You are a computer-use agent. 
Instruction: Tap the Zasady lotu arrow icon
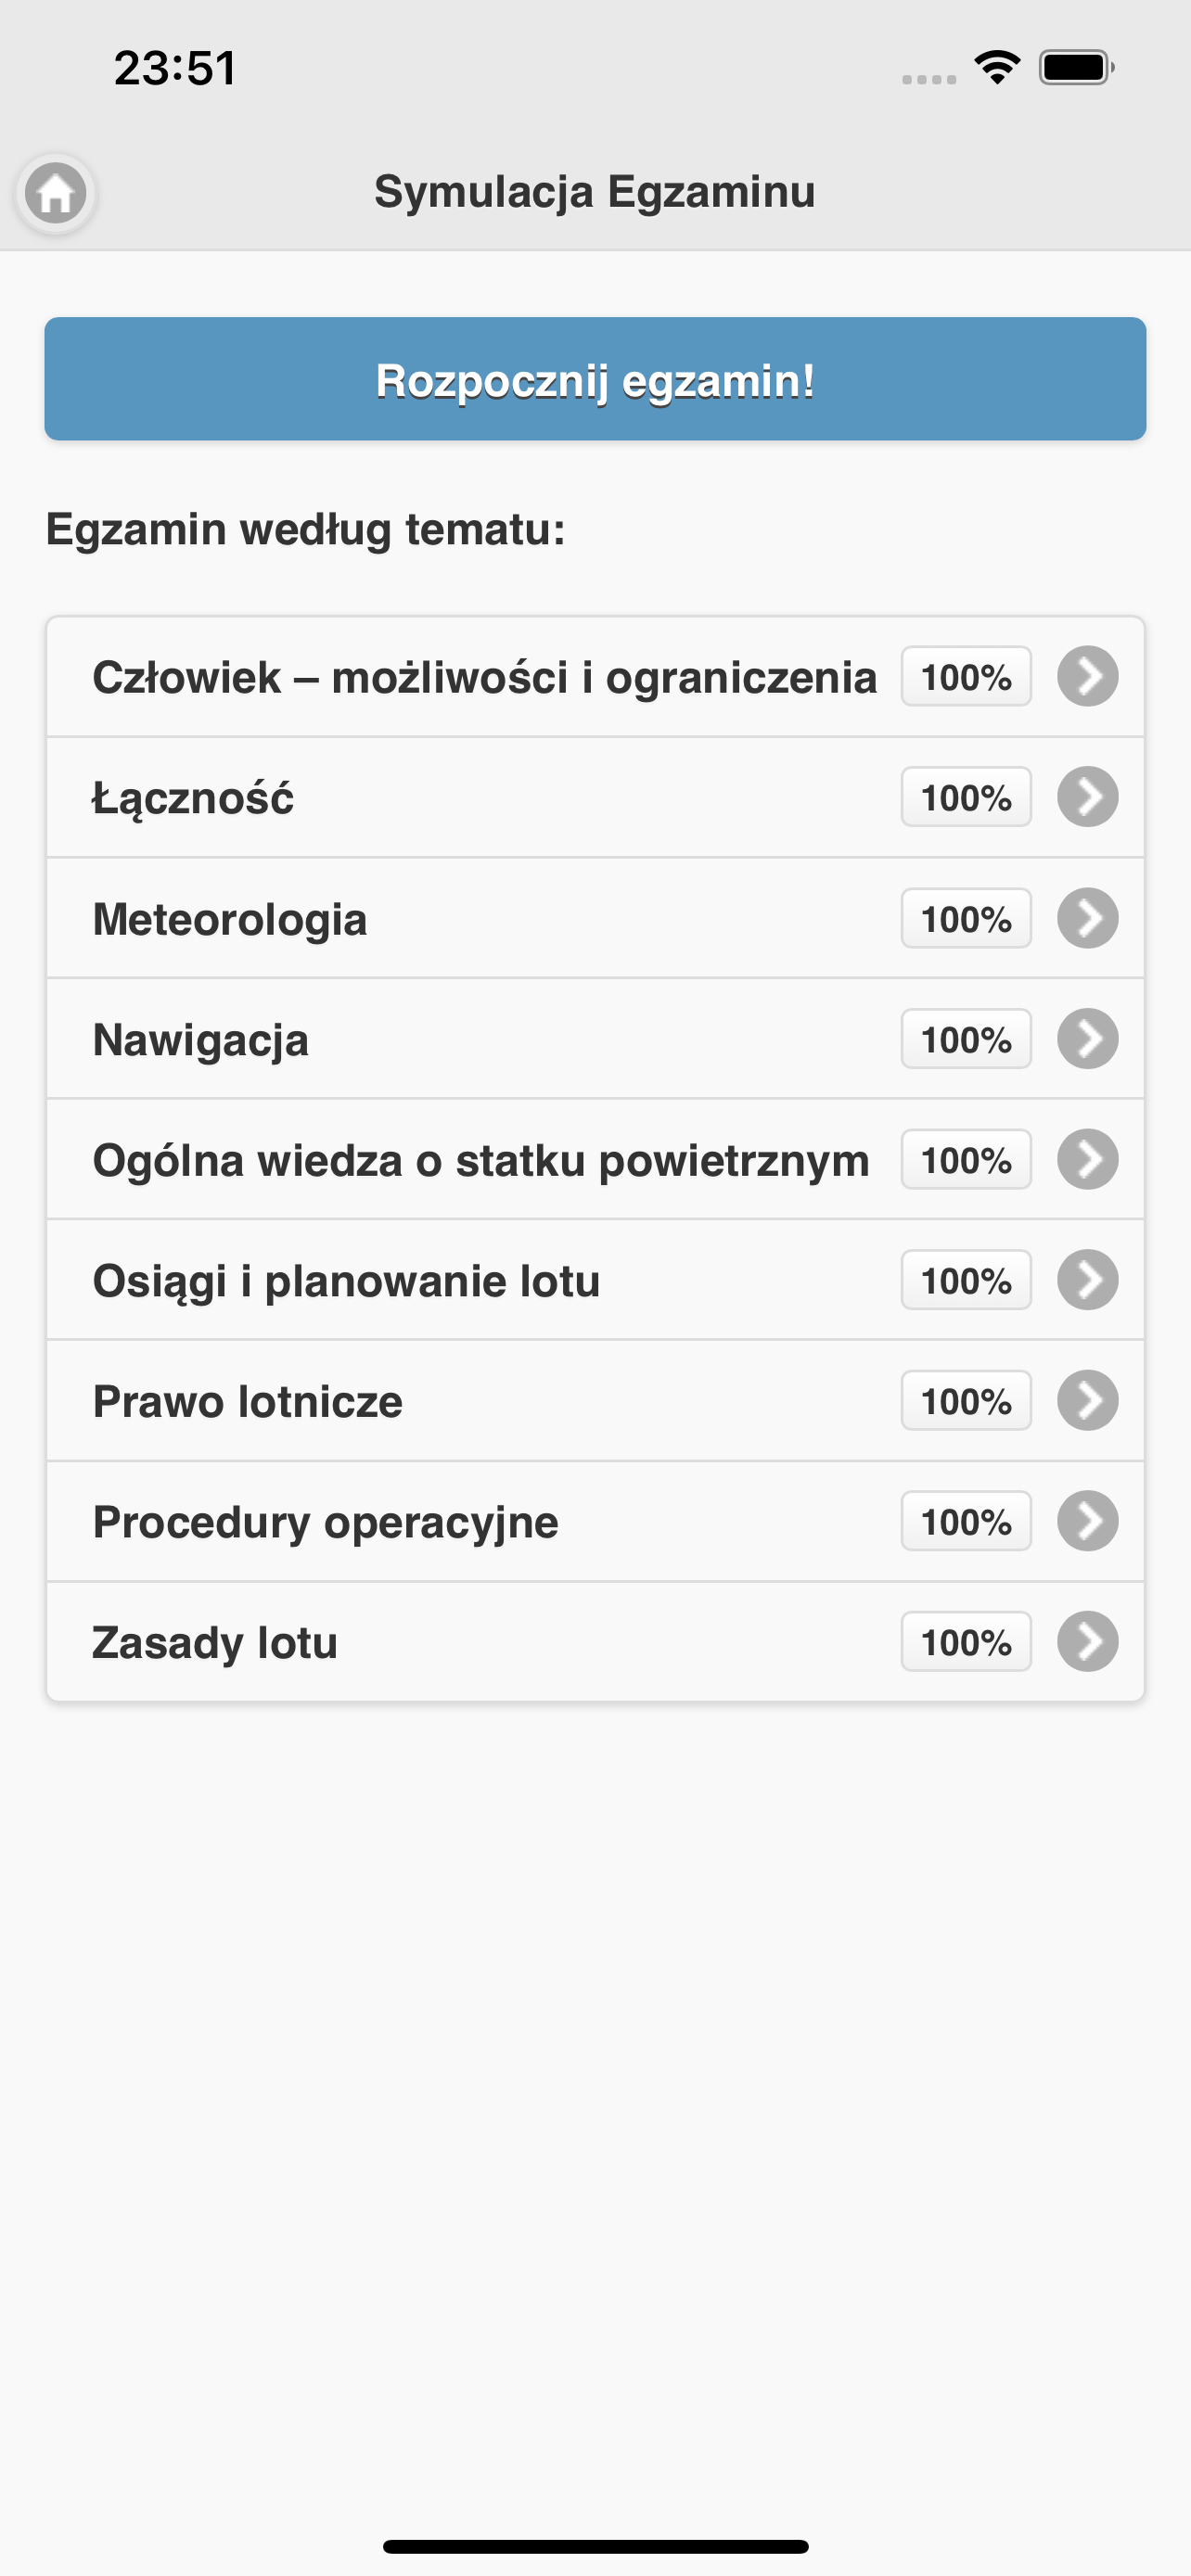click(1087, 1642)
